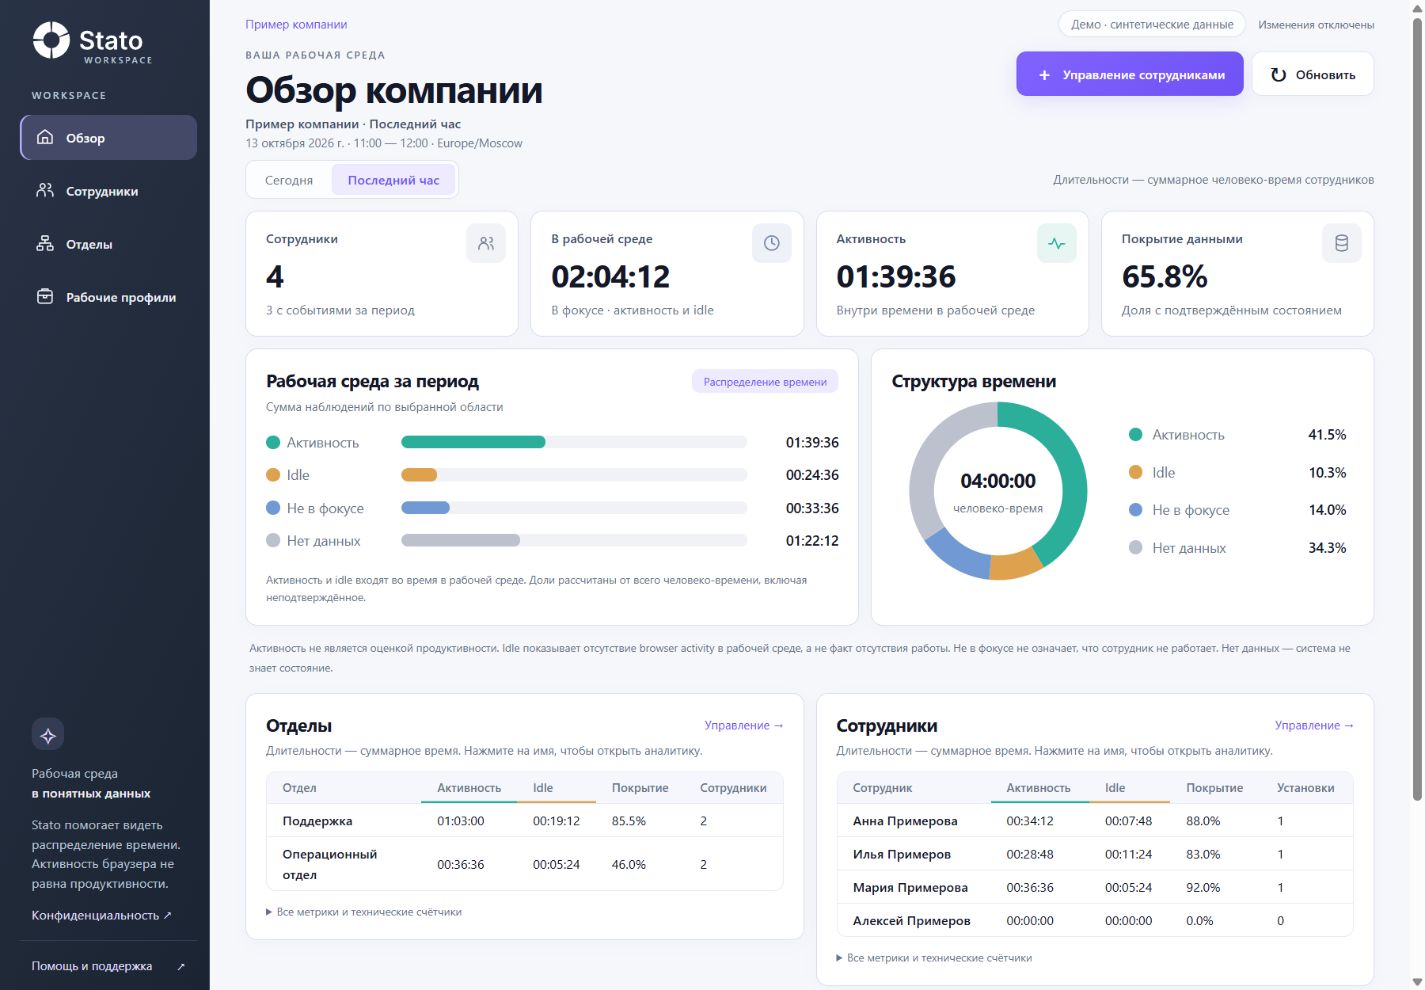This screenshot has width=1425, height=990.
Task: Click the briefcase icon beside Рабочие профили
Action: coord(45,296)
